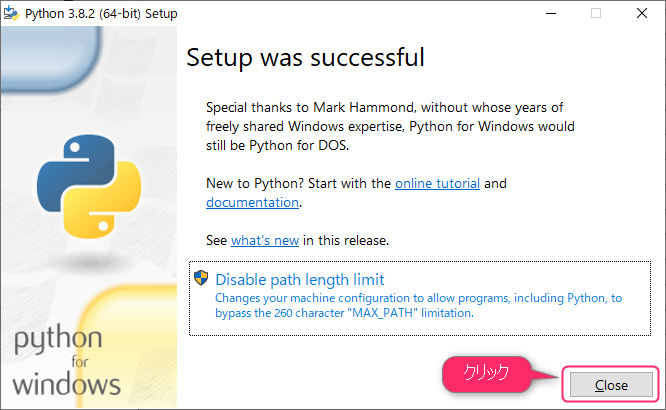Close the setup window with the X icon
Image resolution: width=666 pixels, height=410 pixels.
(642, 14)
